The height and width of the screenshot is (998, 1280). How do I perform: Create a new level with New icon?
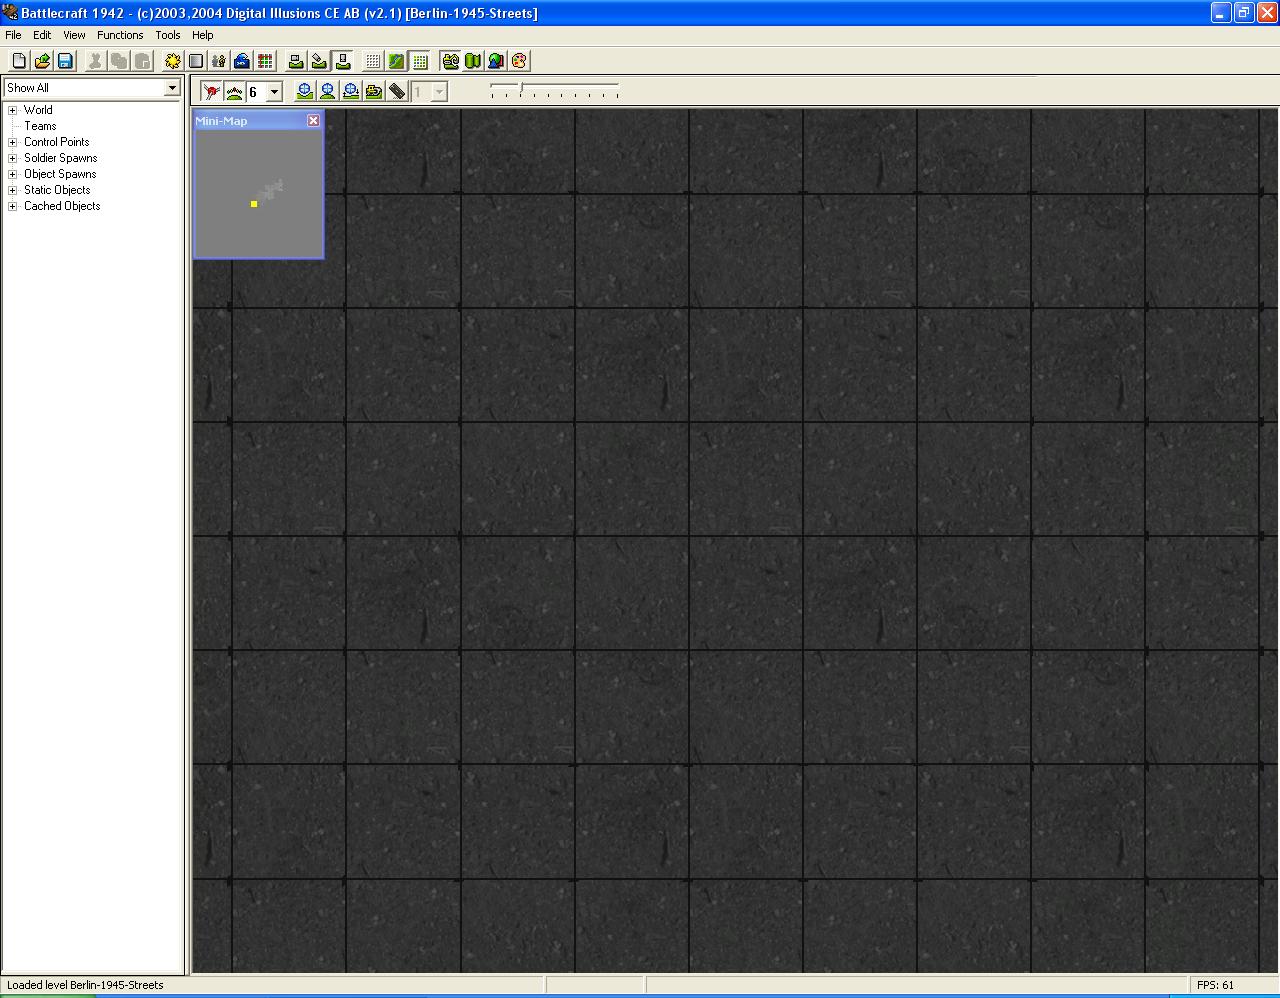[19, 61]
